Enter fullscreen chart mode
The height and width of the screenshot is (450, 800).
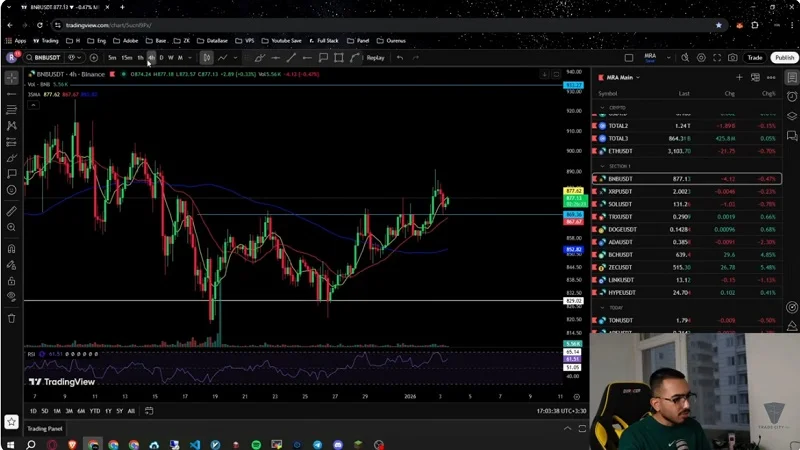(x=718, y=57)
